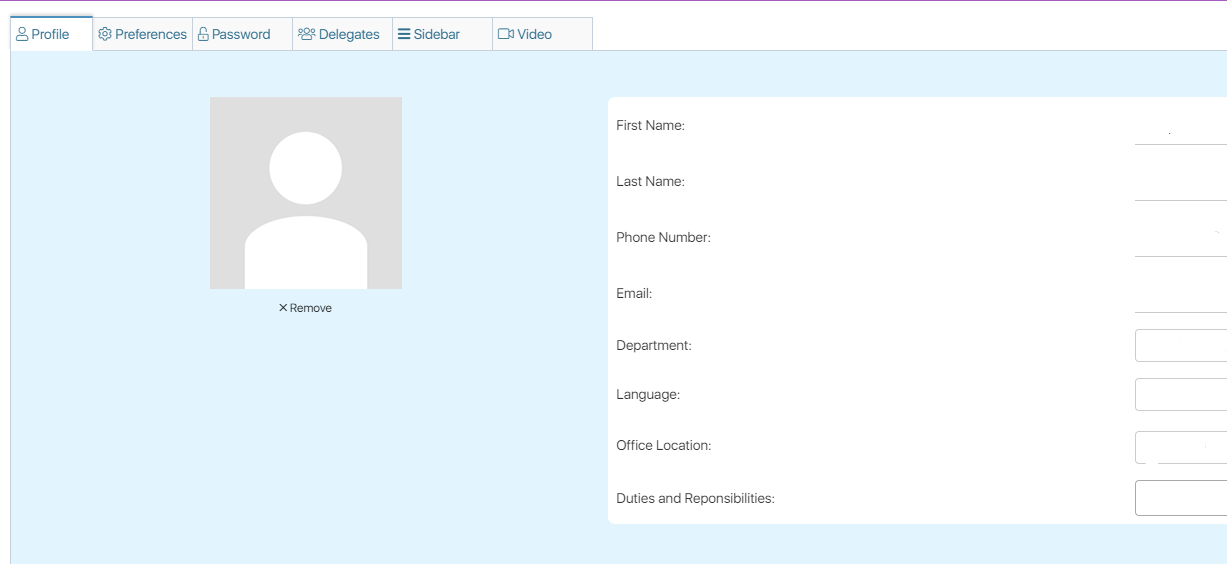Click the camera icon beside Video

pyautogui.click(x=506, y=34)
